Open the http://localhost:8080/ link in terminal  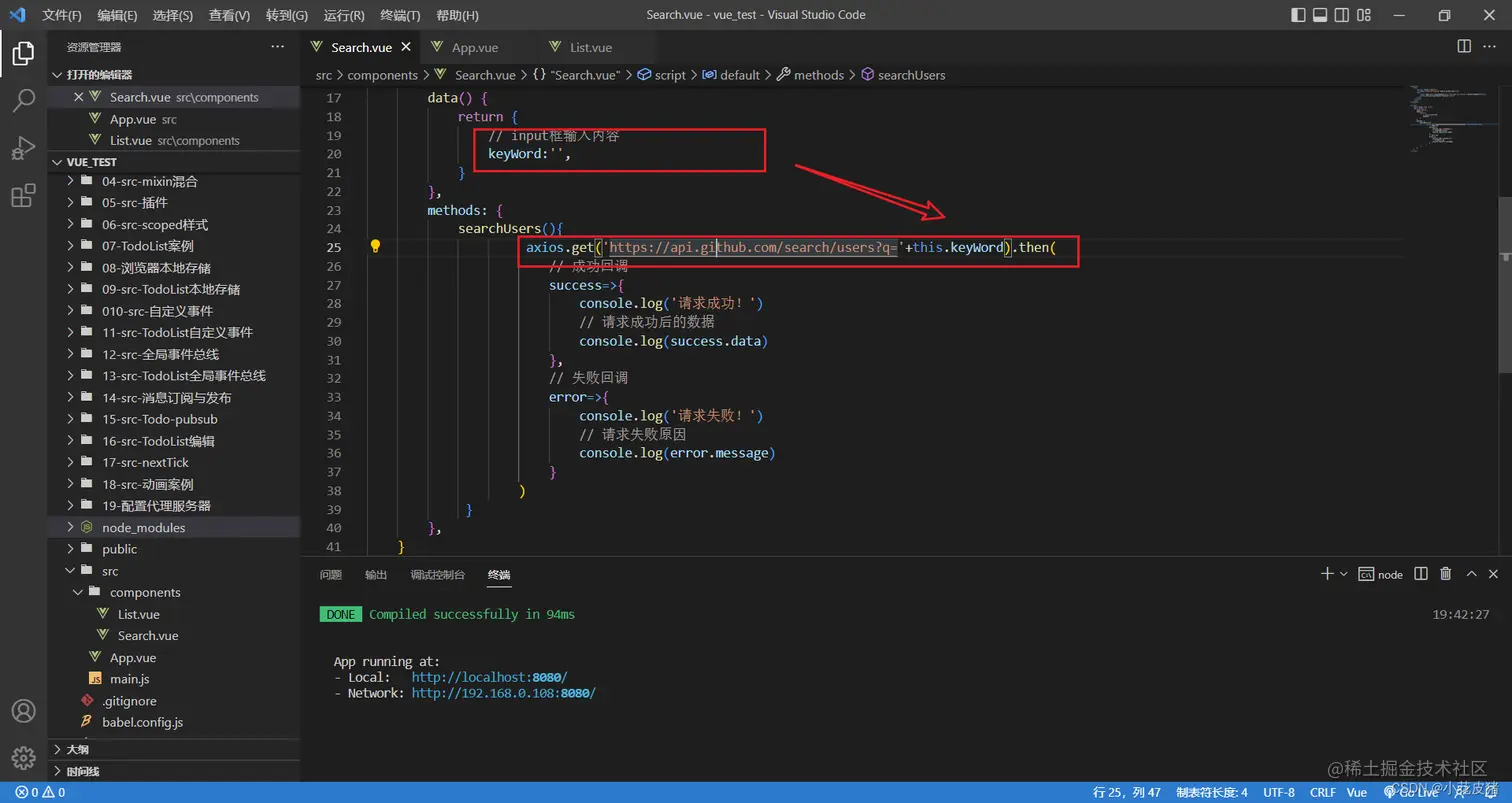point(489,677)
